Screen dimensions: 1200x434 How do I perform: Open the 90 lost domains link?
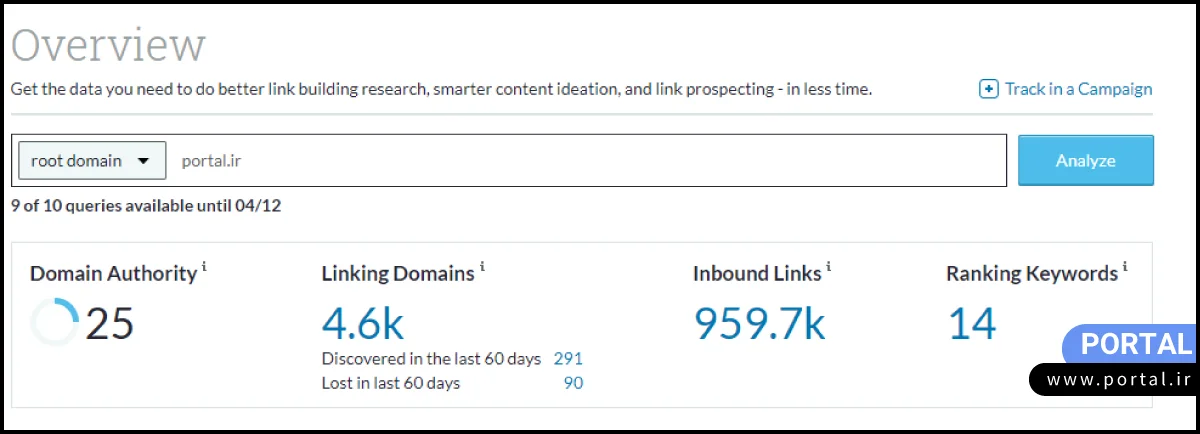573,382
